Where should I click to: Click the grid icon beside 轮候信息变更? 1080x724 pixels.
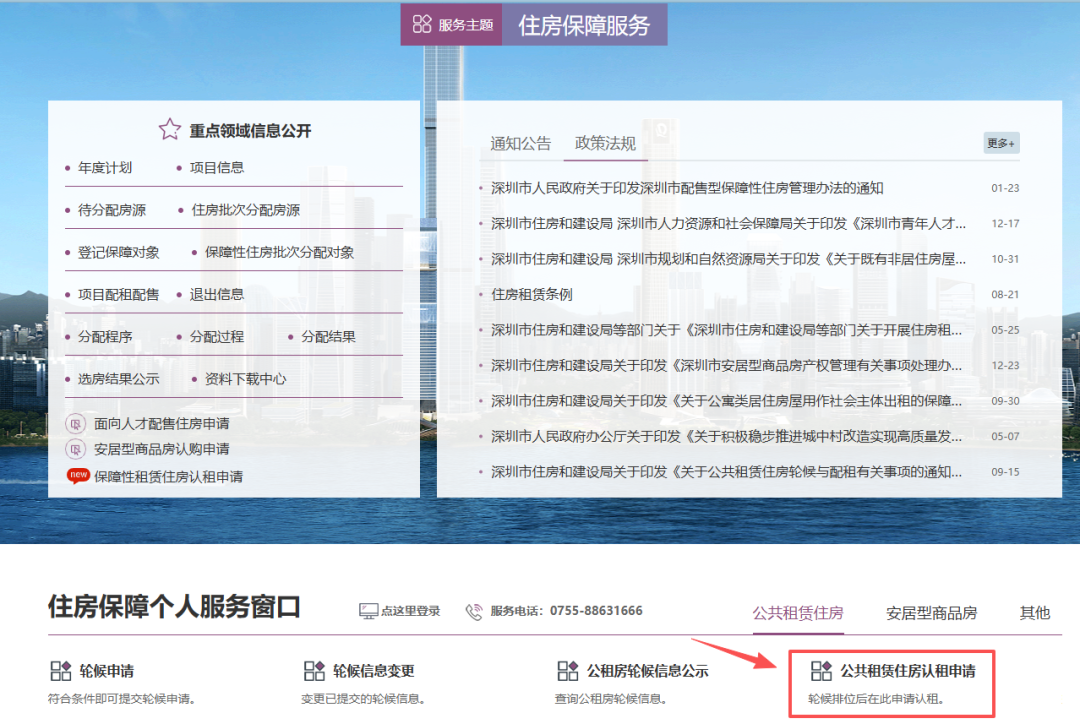[314, 670]
